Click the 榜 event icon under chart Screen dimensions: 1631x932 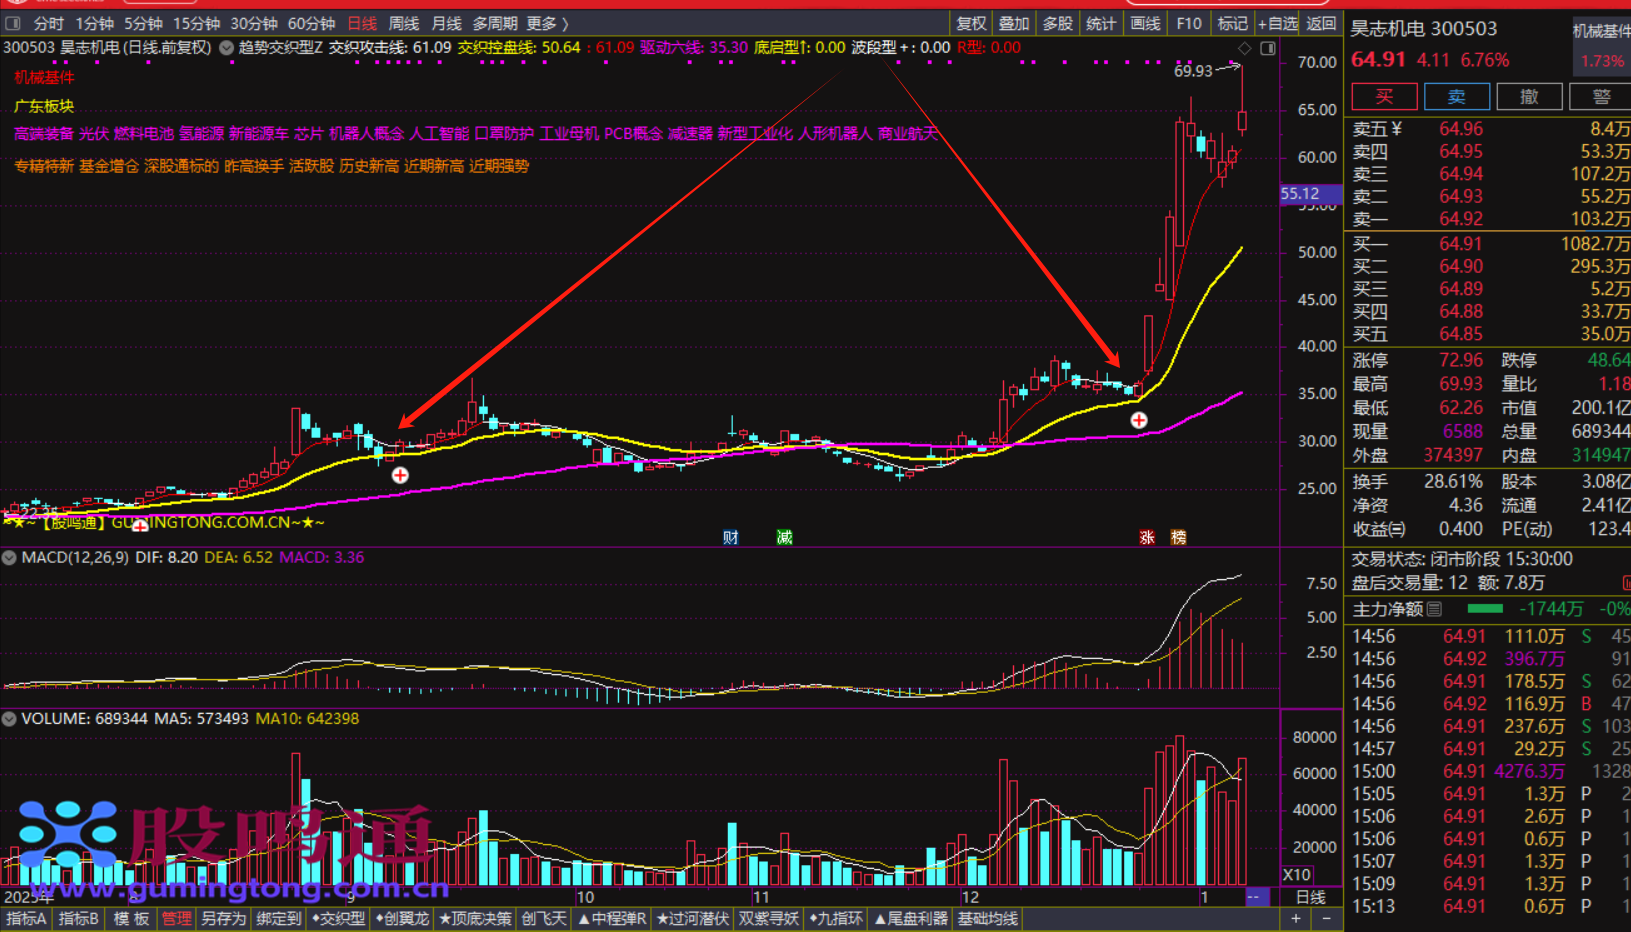(1179, 538)
